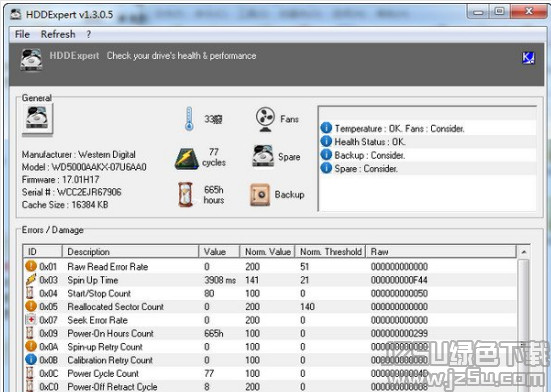Click the errors table vertical scrollbar track
Image resolution: width=551 pixels, height=392 pixels.
coord(523,325)
